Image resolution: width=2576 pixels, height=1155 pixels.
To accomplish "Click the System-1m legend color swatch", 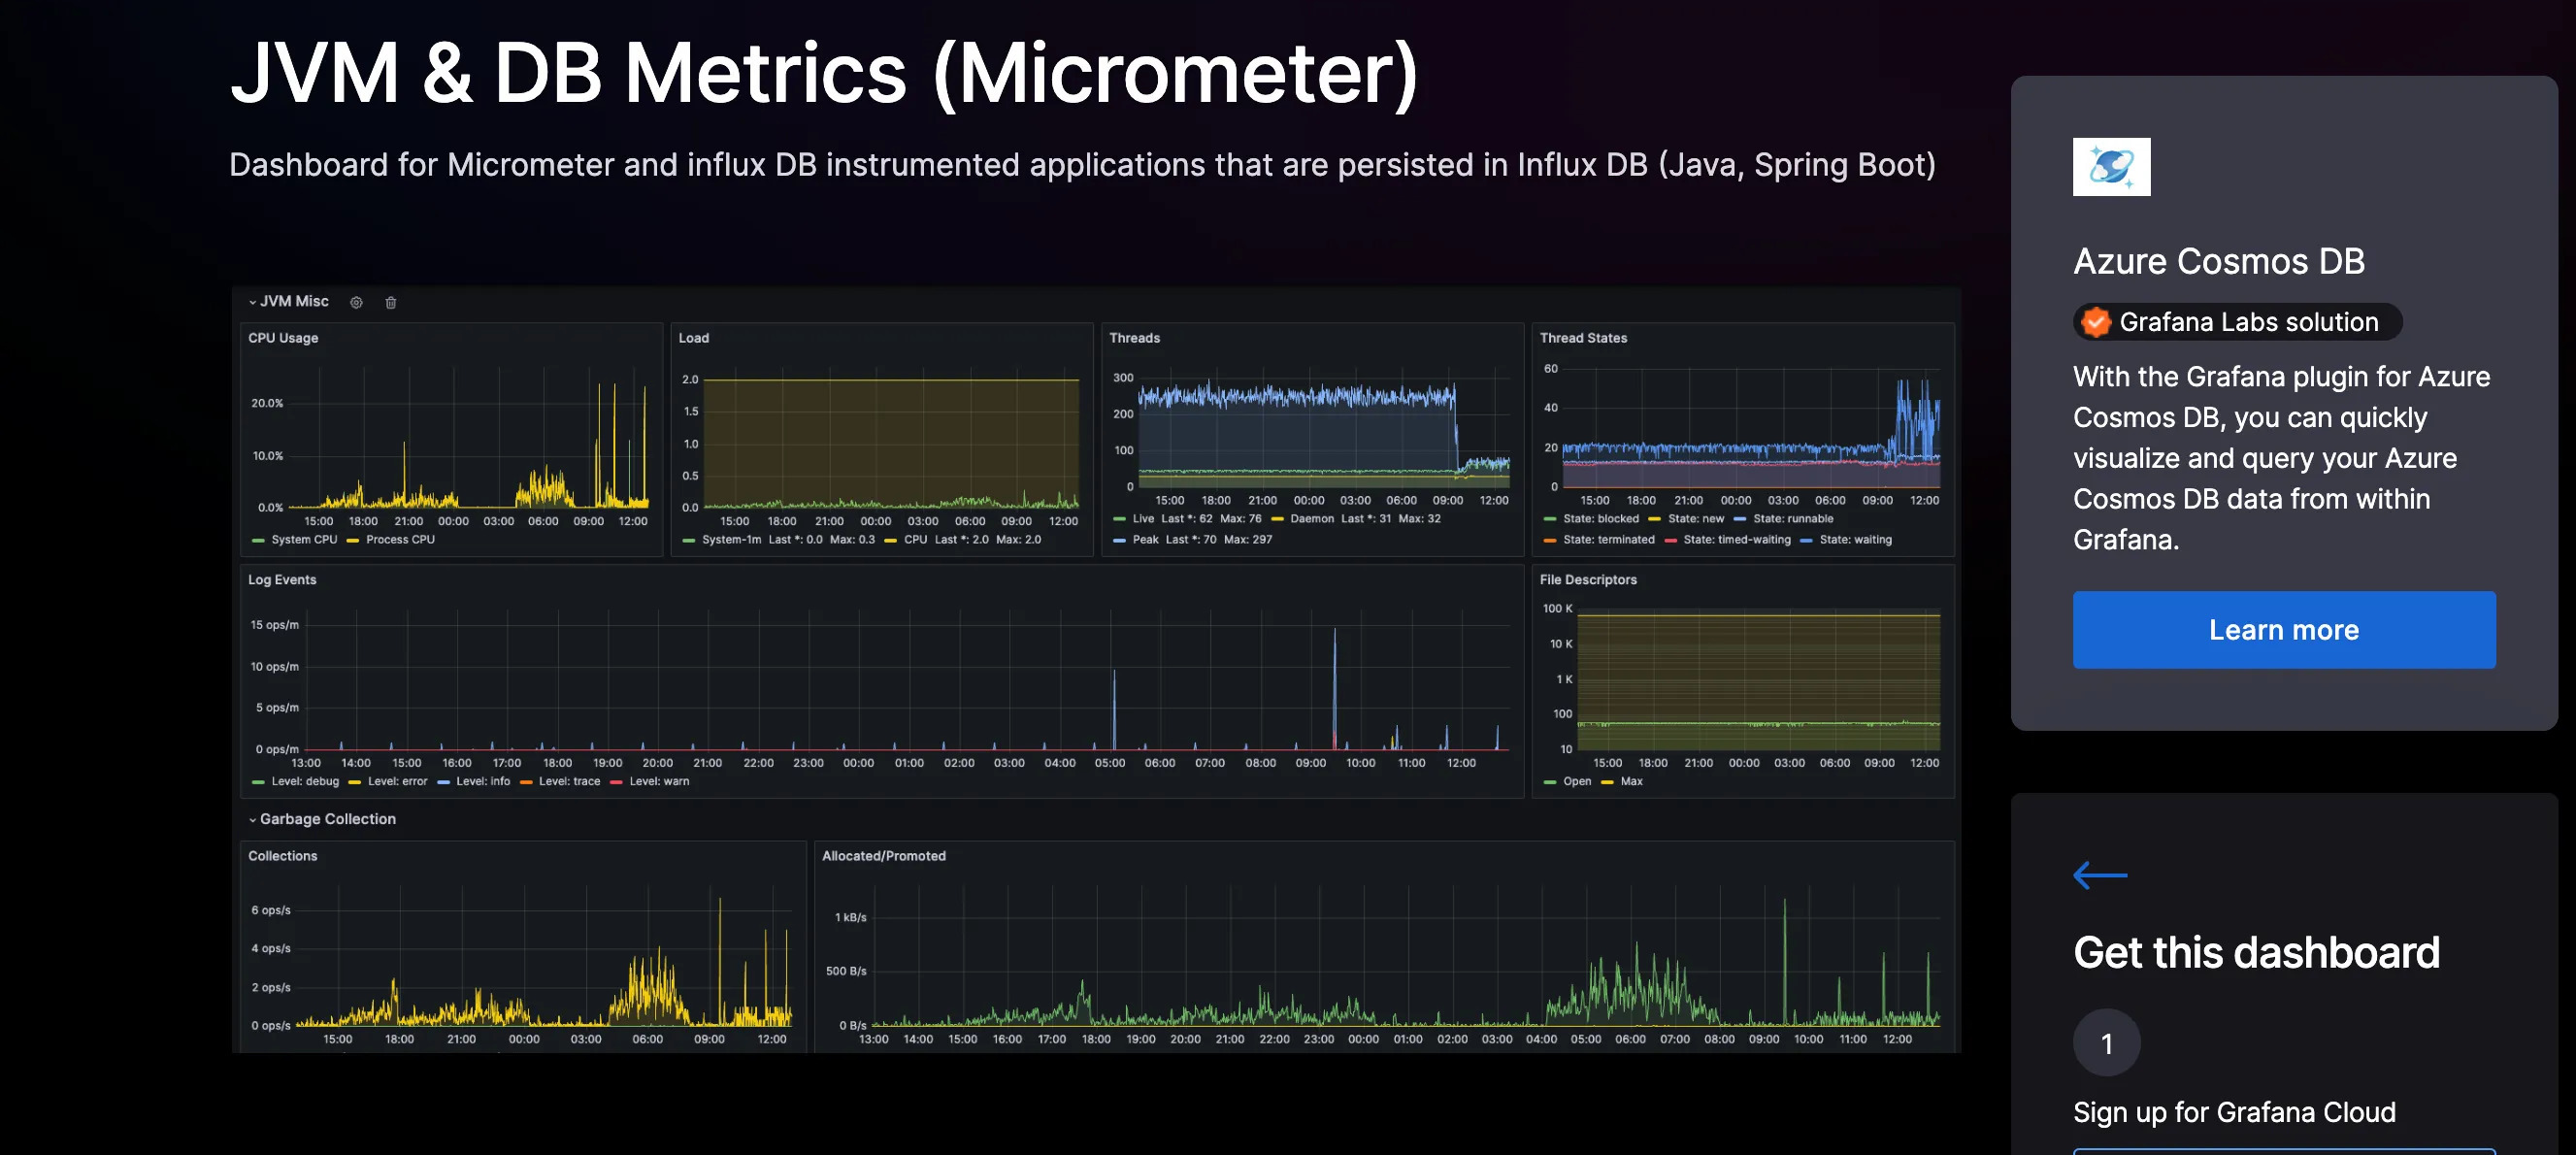I will pyautogui.click(x=689, y=540).
